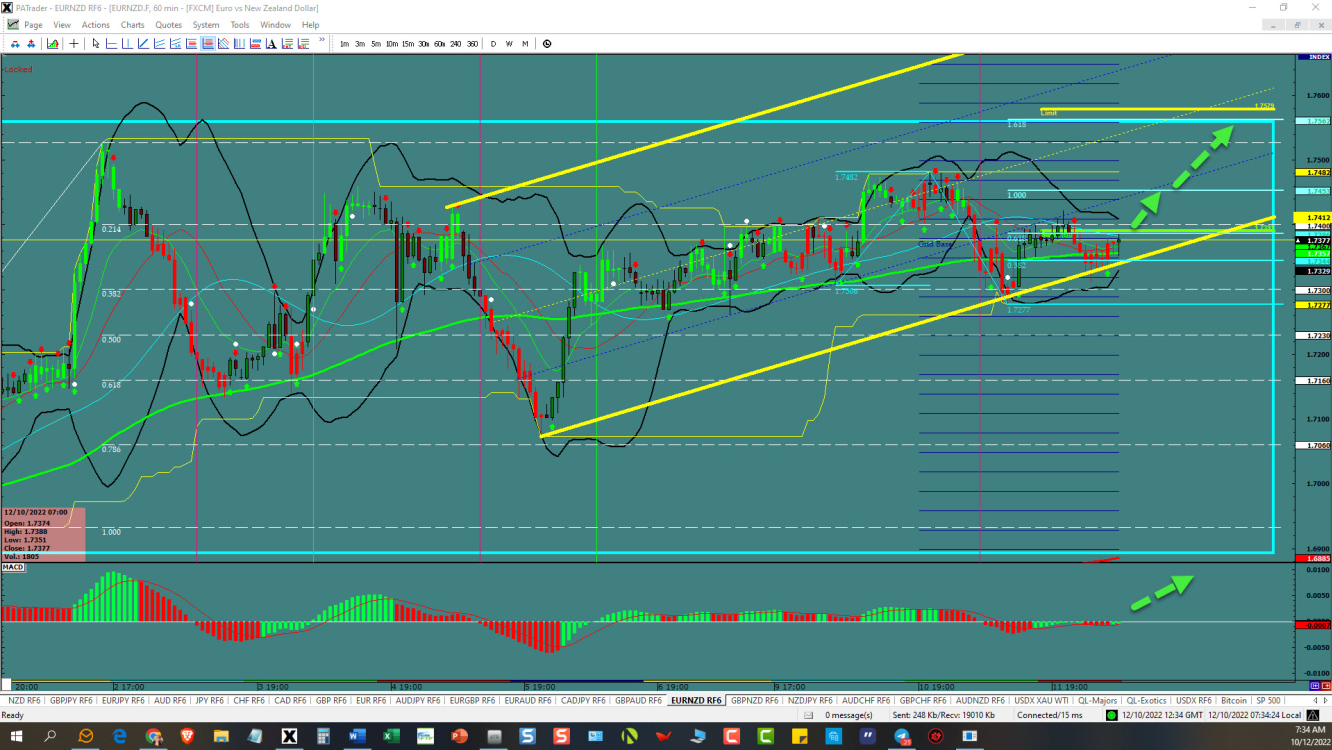1332x750 pixels.
Task: Select the arrow pointer tool
Action: click(96, 44)
